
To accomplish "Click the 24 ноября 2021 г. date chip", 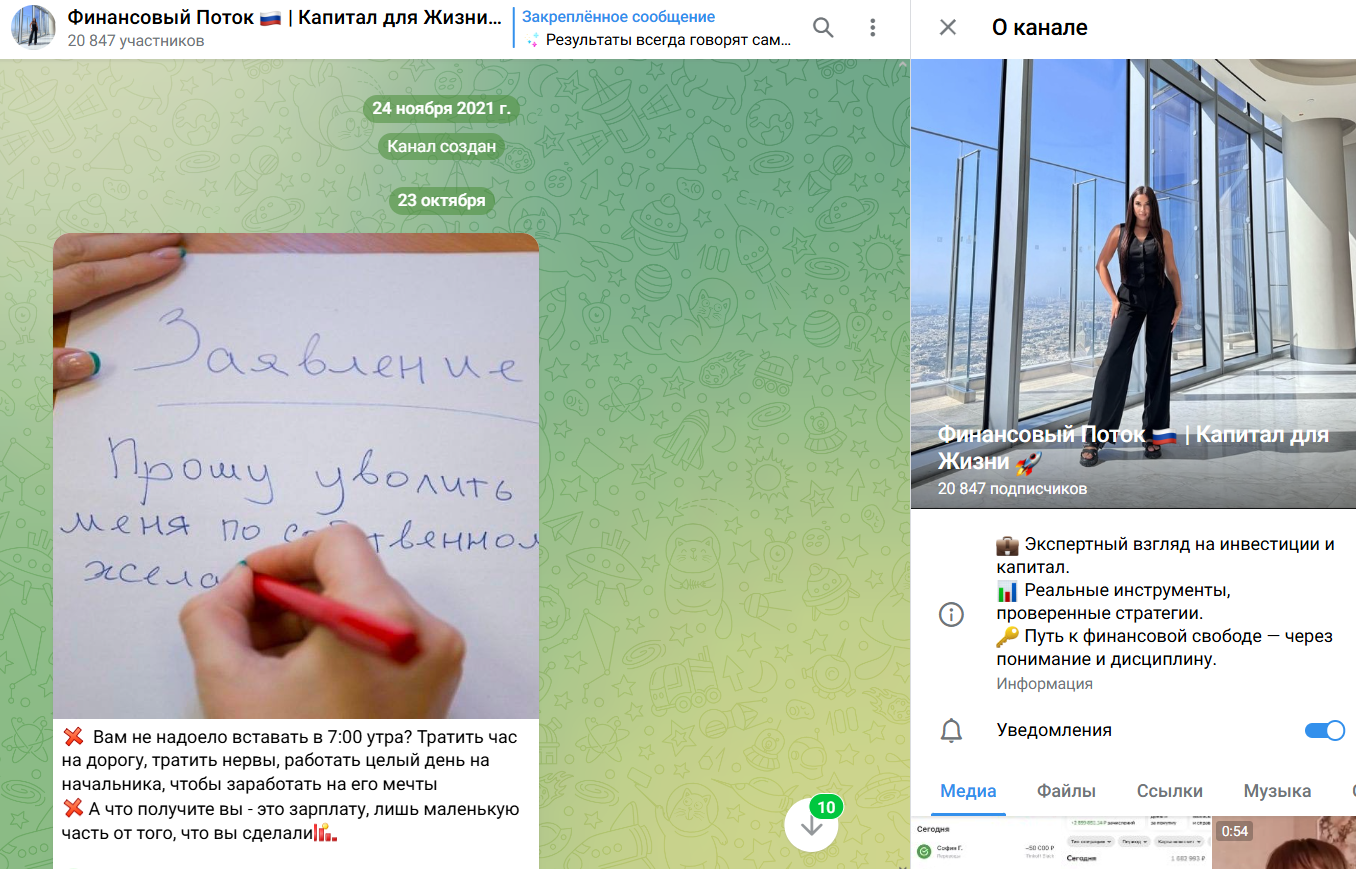I will tap(442, 108).
